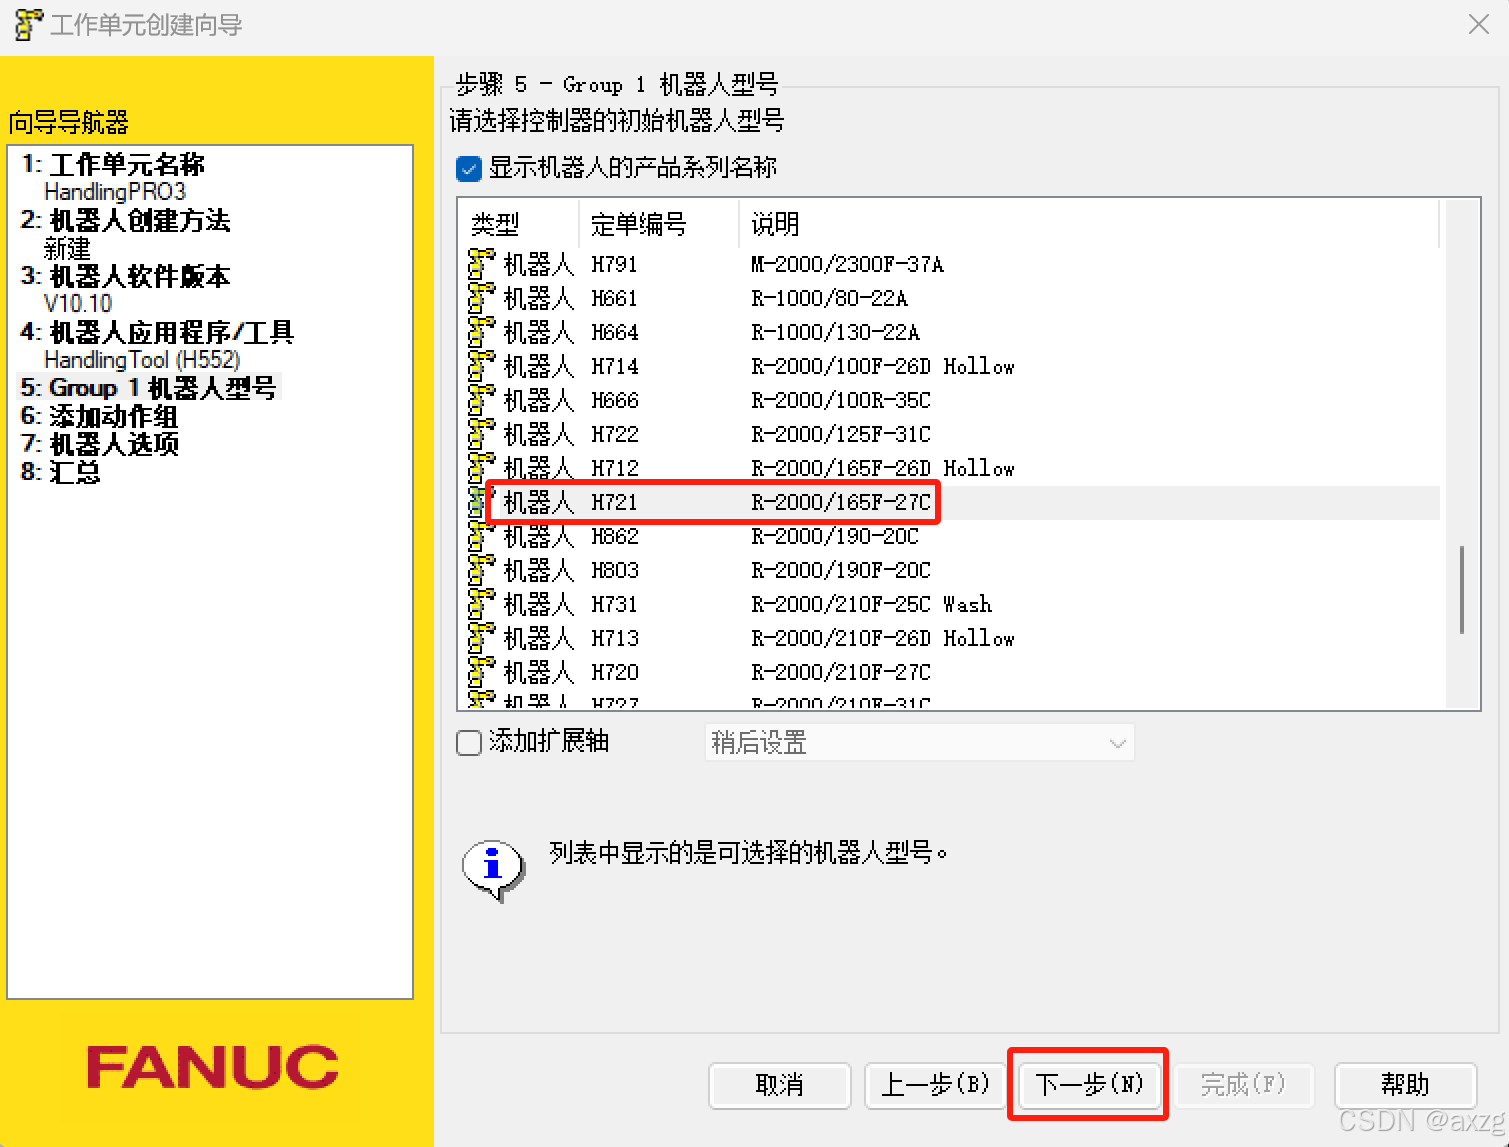Click HandlingTool (H552) under step 4
Viewport: 1509px width, 1147px height.
pos(142,359)
